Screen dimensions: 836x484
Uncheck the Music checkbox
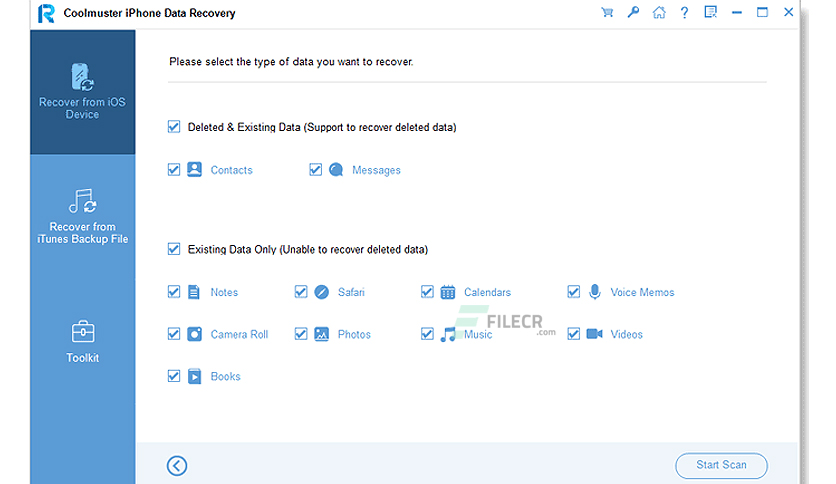coord(427,334)
